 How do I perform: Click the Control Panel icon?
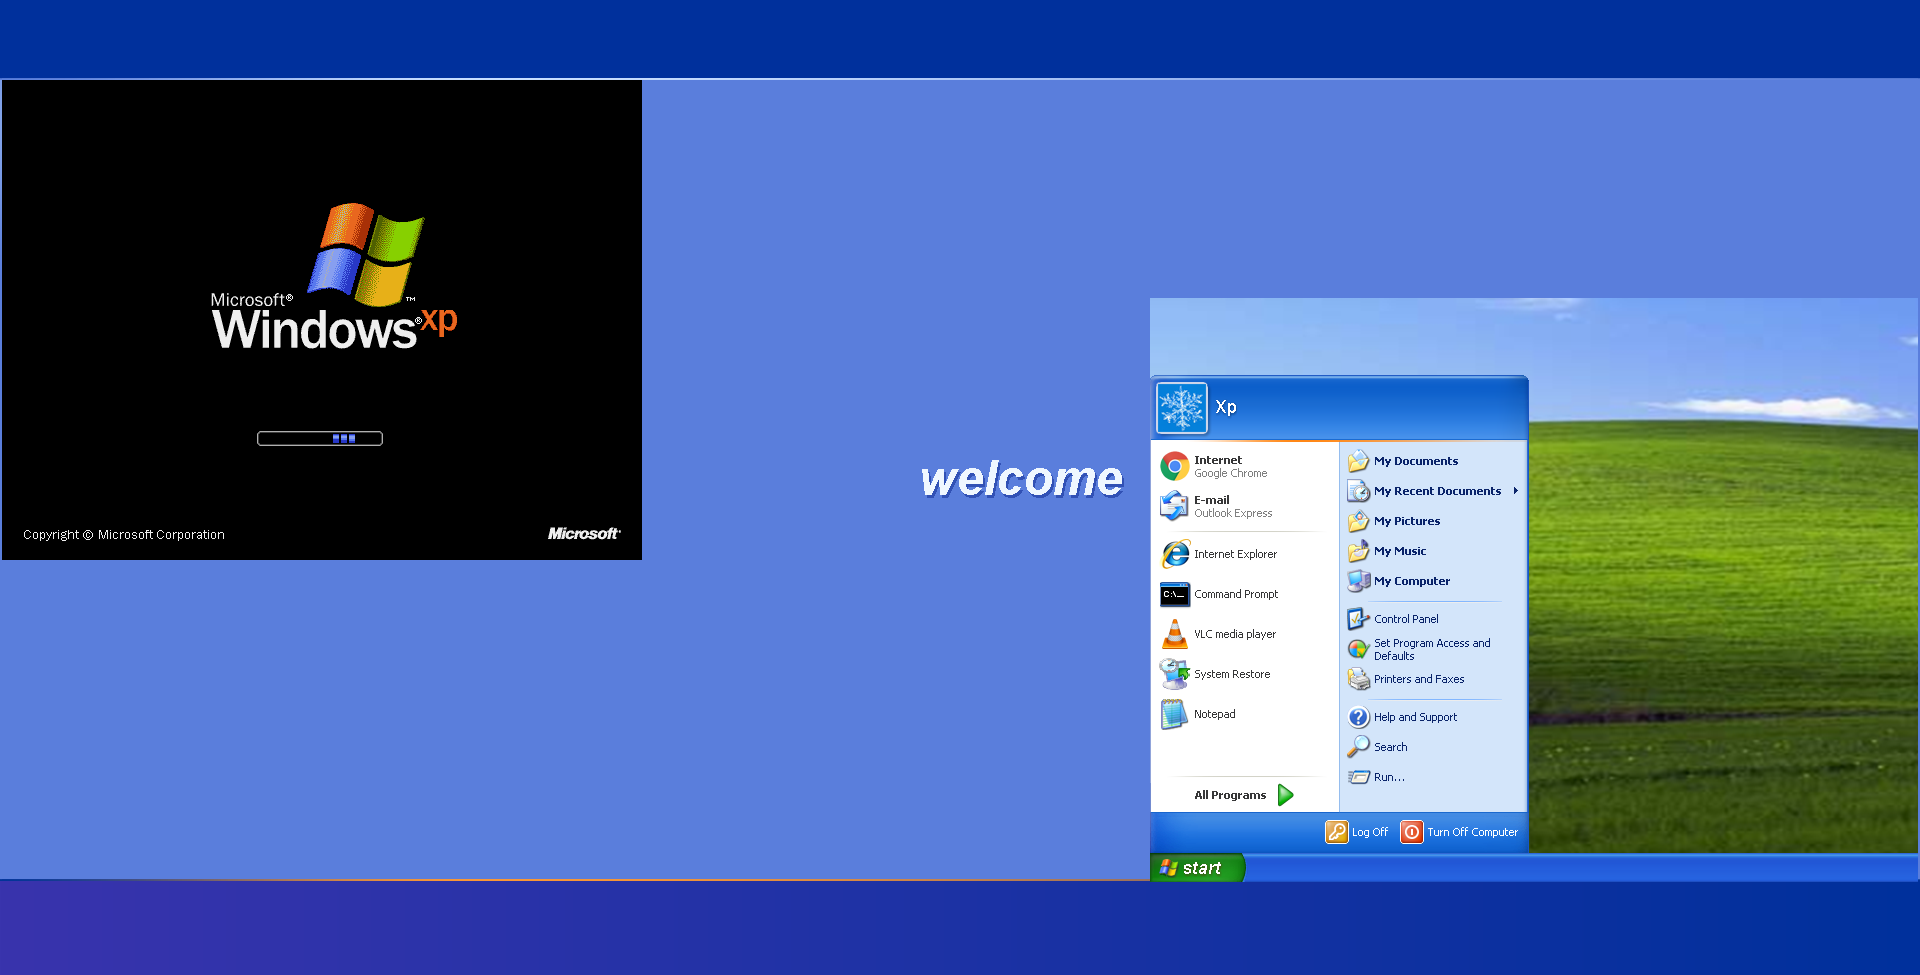click(1358, 619)
